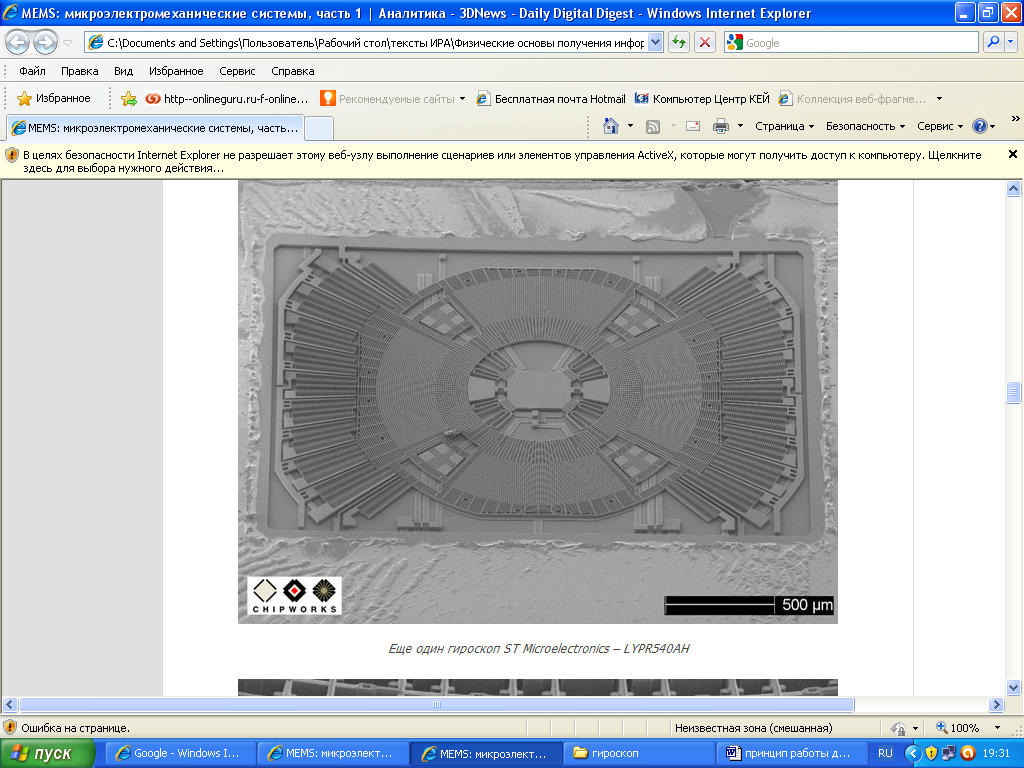Open Рекомендуемые сайты favorite
Image resolution: width=1024 pixels, height=768 pixels.
(389, 99)
